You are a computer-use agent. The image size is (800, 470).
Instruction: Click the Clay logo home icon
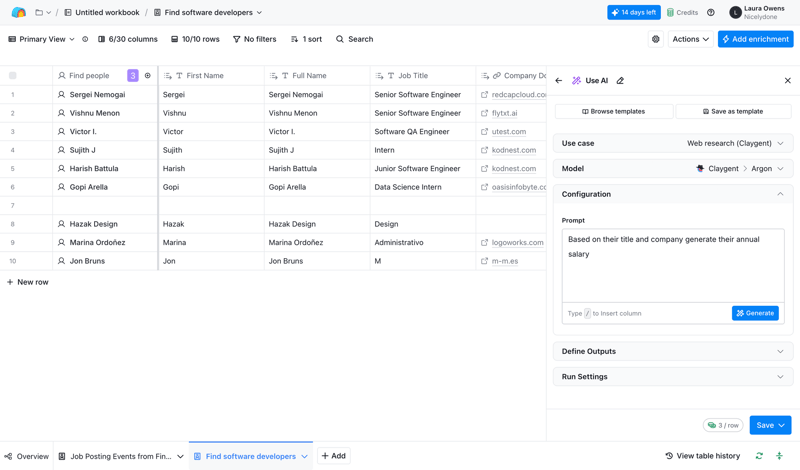[x=18, y=12]
